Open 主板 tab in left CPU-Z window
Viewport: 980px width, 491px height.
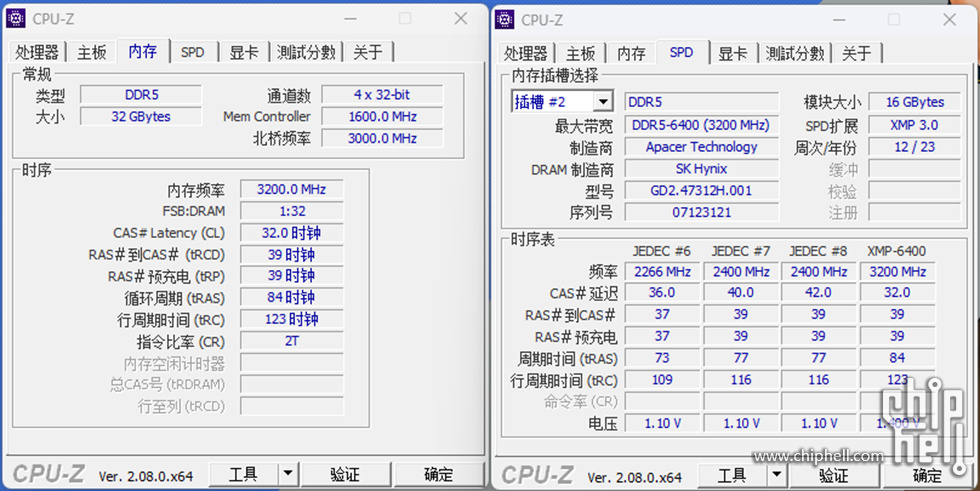(92, 52)
